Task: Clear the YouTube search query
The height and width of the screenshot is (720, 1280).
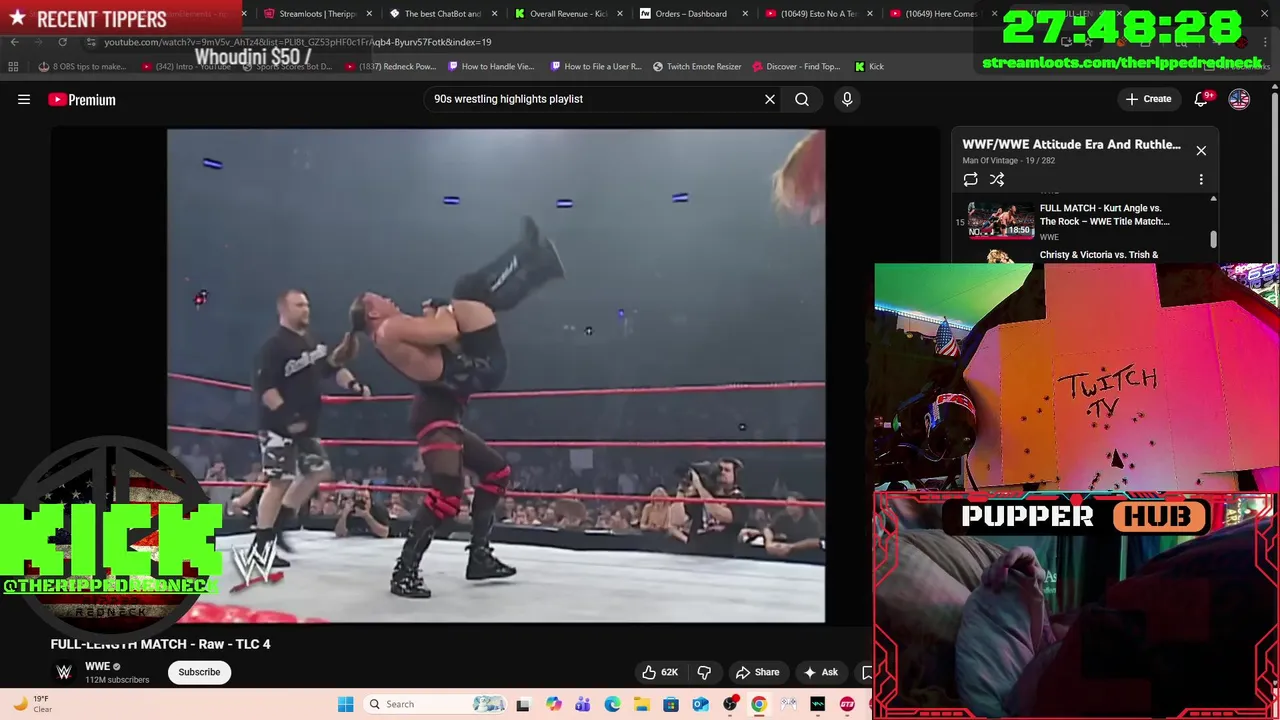Action: pos(770,99)
